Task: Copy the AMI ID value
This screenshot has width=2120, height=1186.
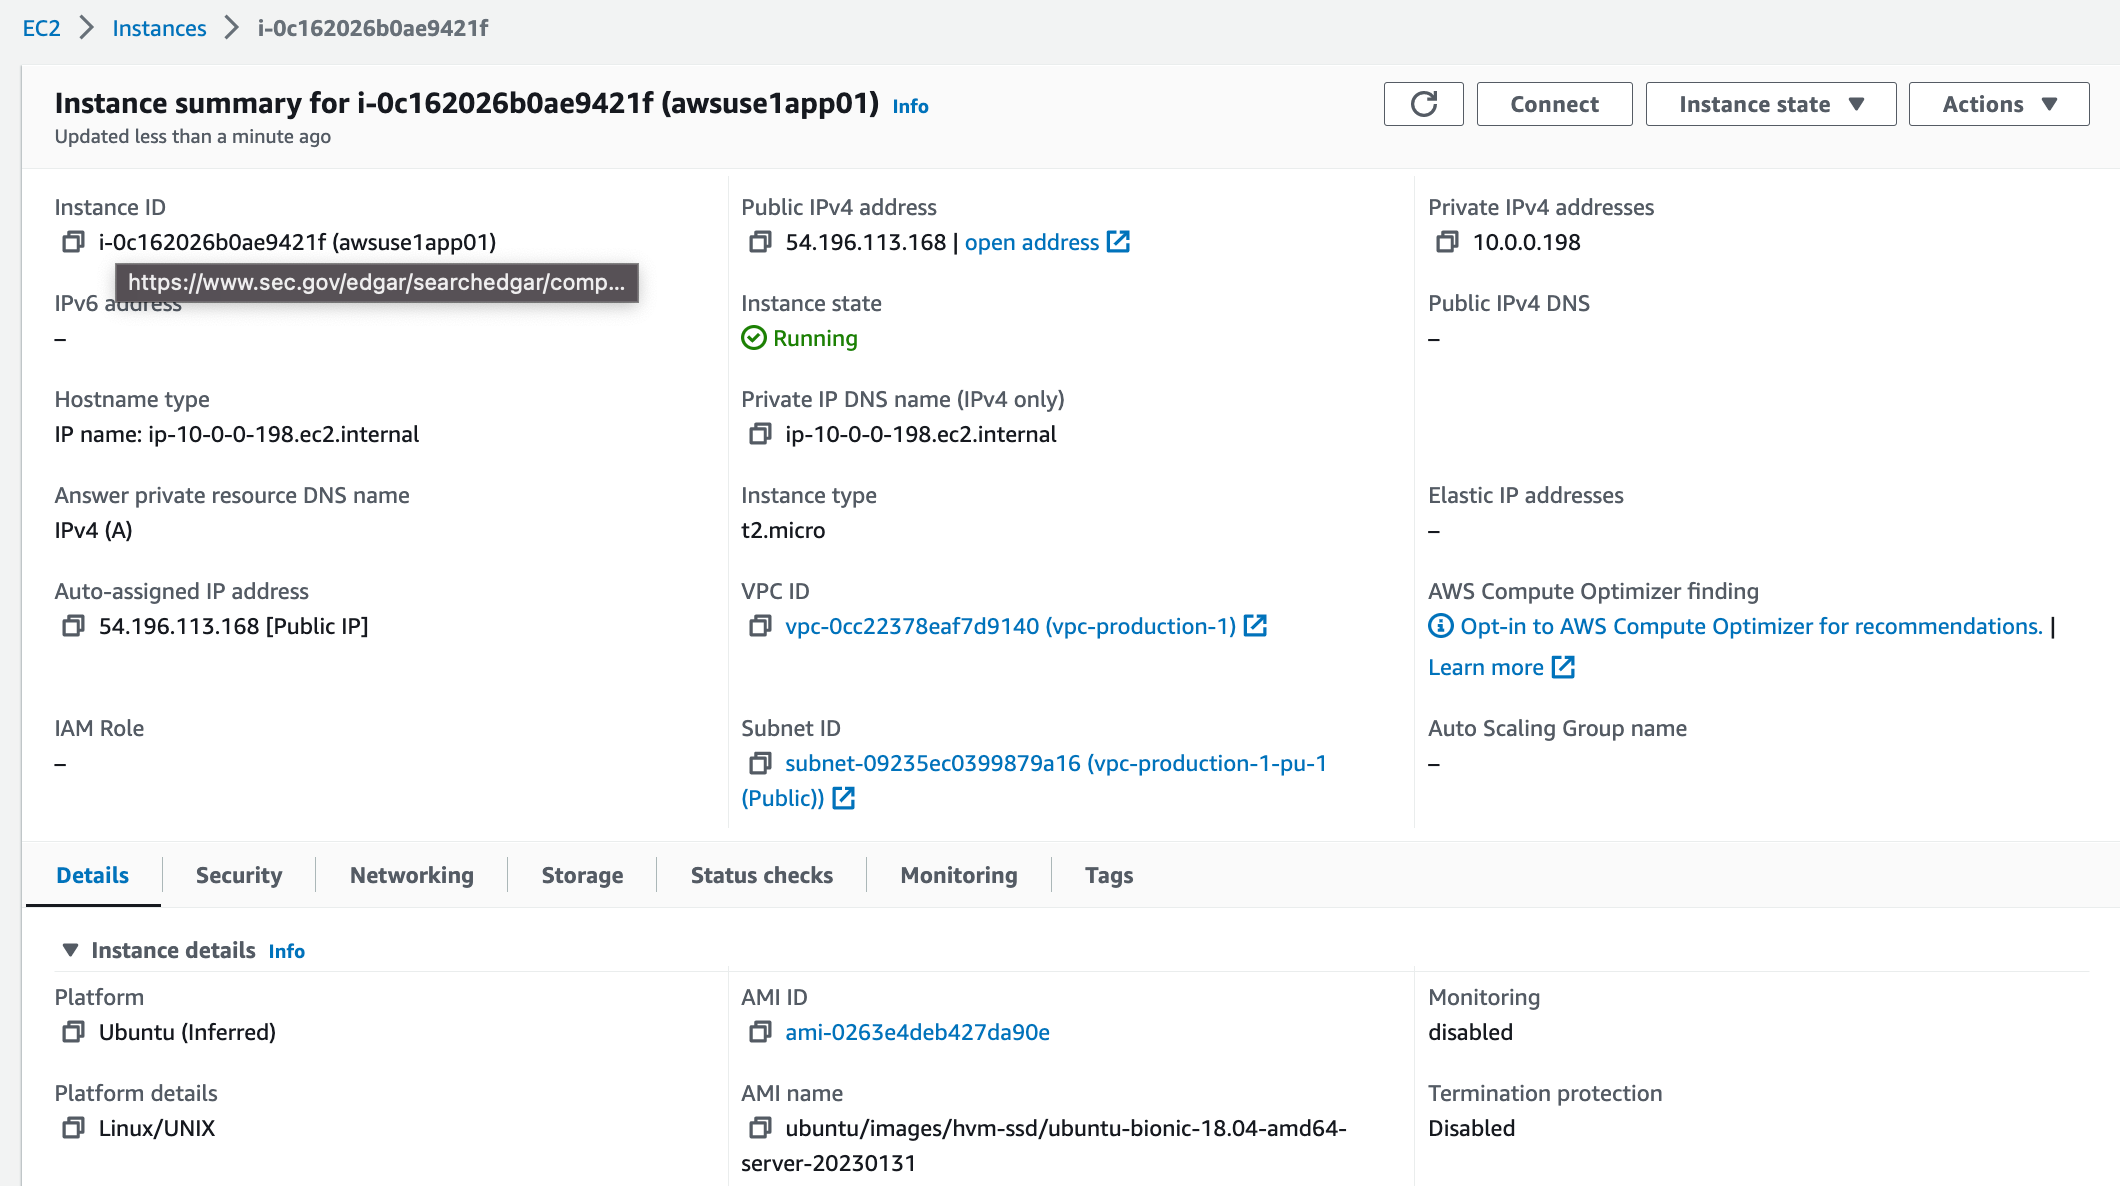Action: click(760, 1032)
